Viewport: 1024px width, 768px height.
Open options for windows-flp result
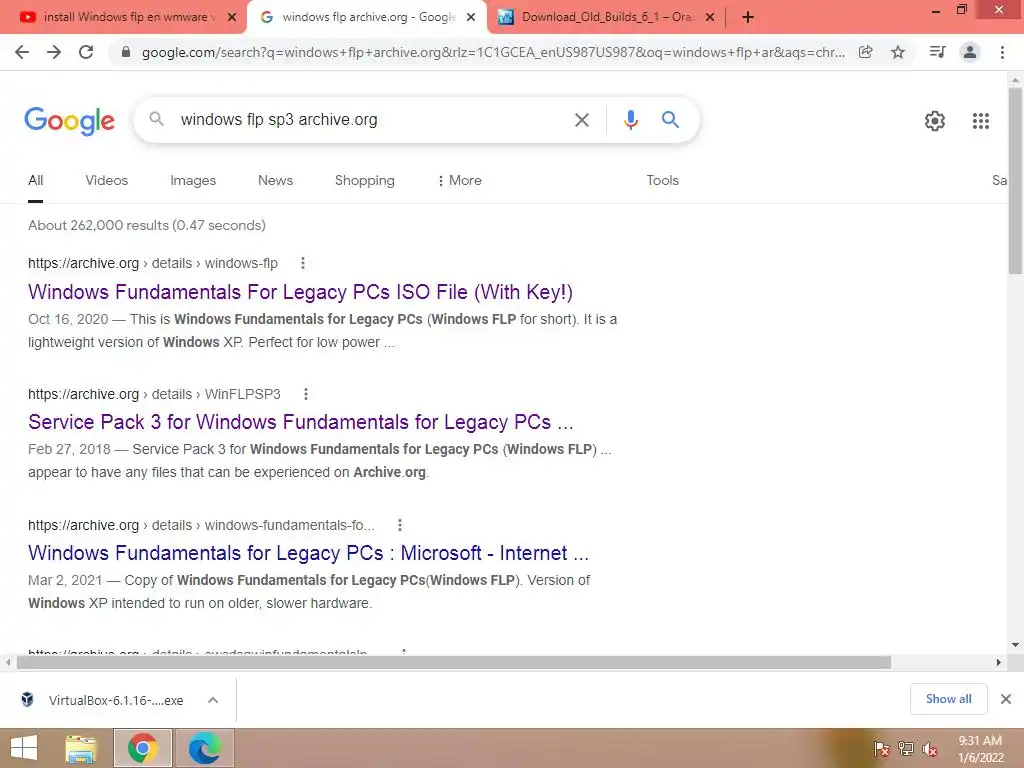tap(302, 263)
